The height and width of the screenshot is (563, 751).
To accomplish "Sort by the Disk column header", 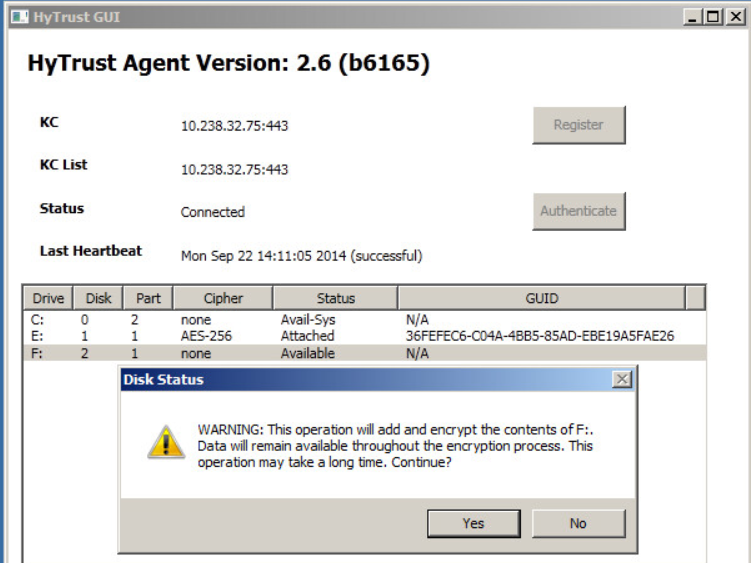I will (98, 298).
